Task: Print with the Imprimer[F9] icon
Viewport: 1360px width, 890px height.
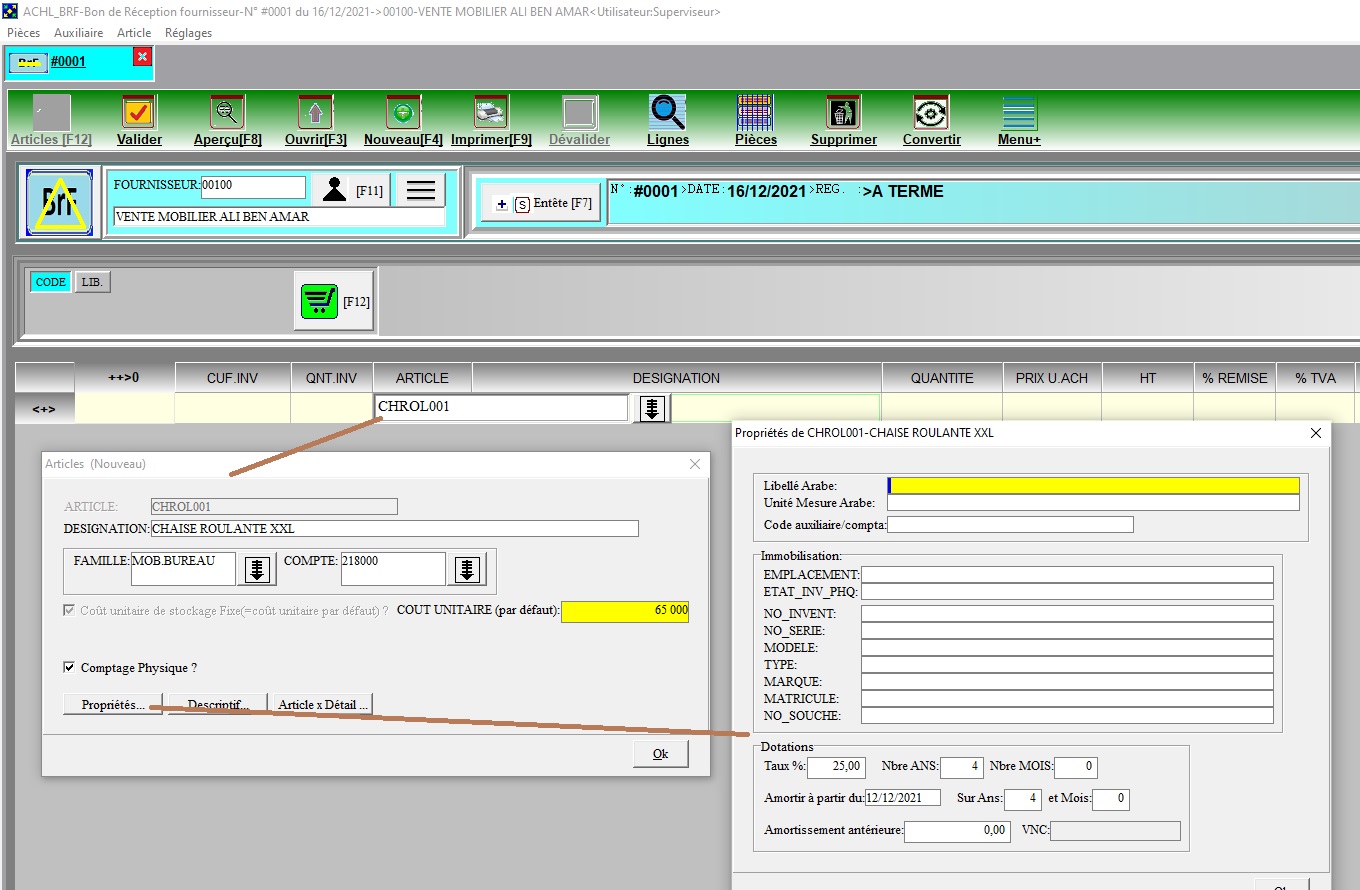Action: [x=491, y=112]
